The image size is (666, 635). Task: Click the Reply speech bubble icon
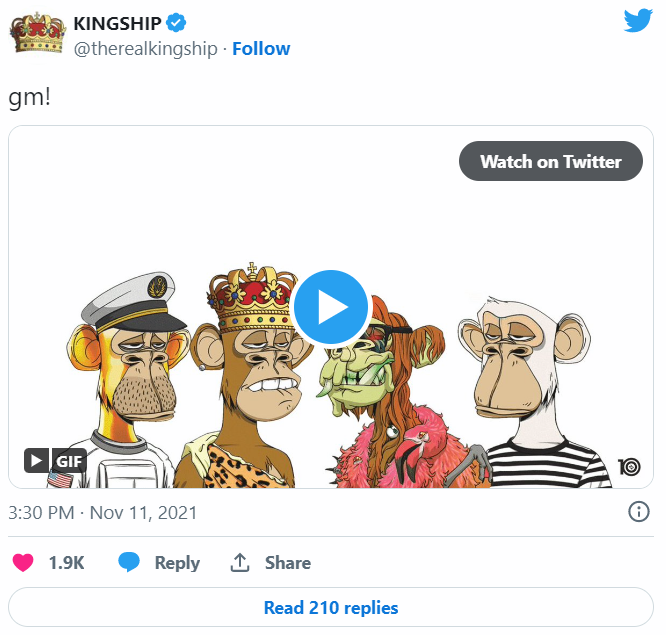pos(129,563)
